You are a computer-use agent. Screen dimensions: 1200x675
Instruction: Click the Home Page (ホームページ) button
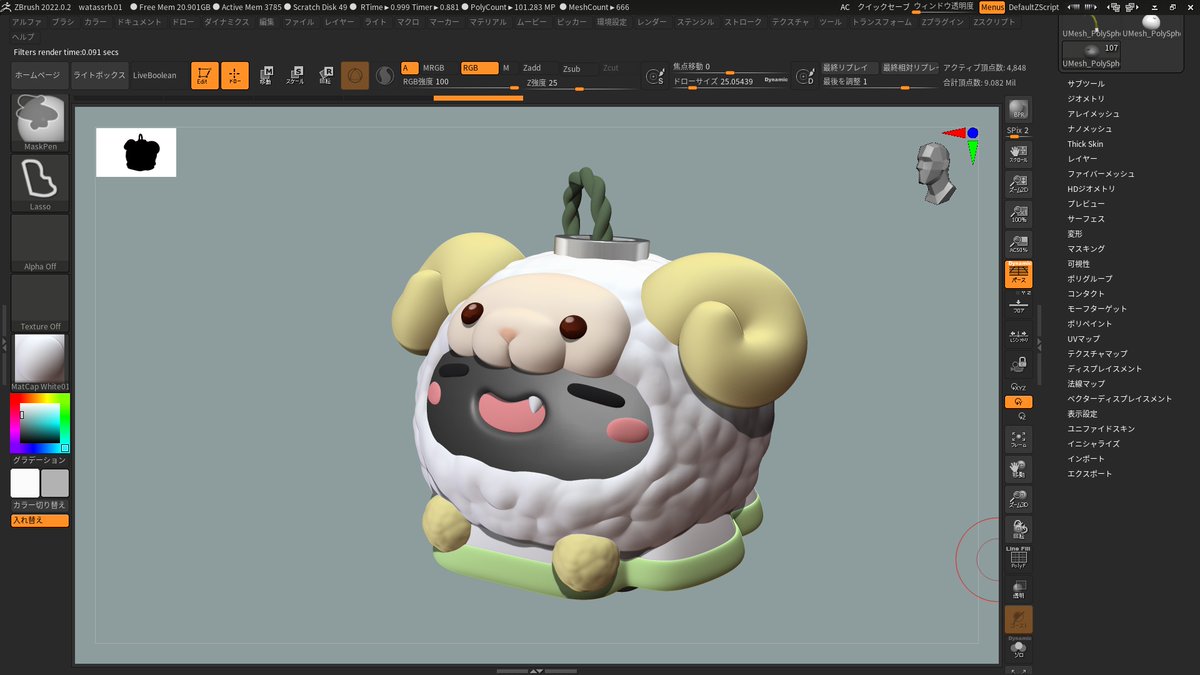(x=39, y=75)
